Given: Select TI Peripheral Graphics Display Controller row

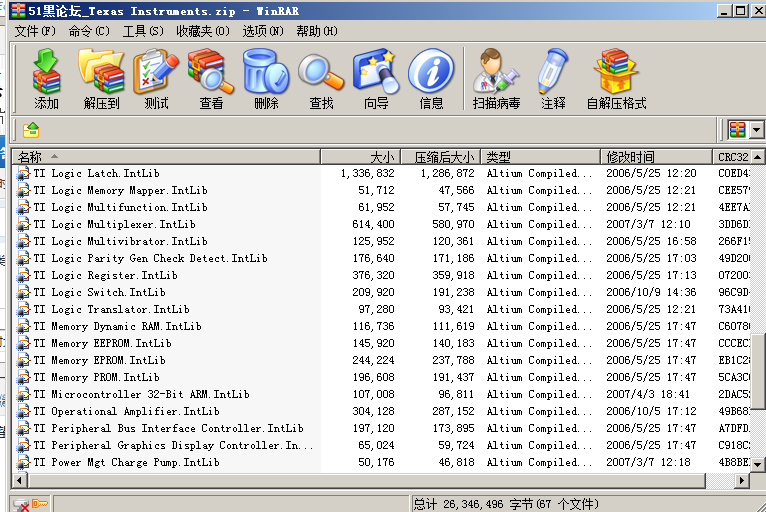Looking at the screenshot, I should click(173, 446).
